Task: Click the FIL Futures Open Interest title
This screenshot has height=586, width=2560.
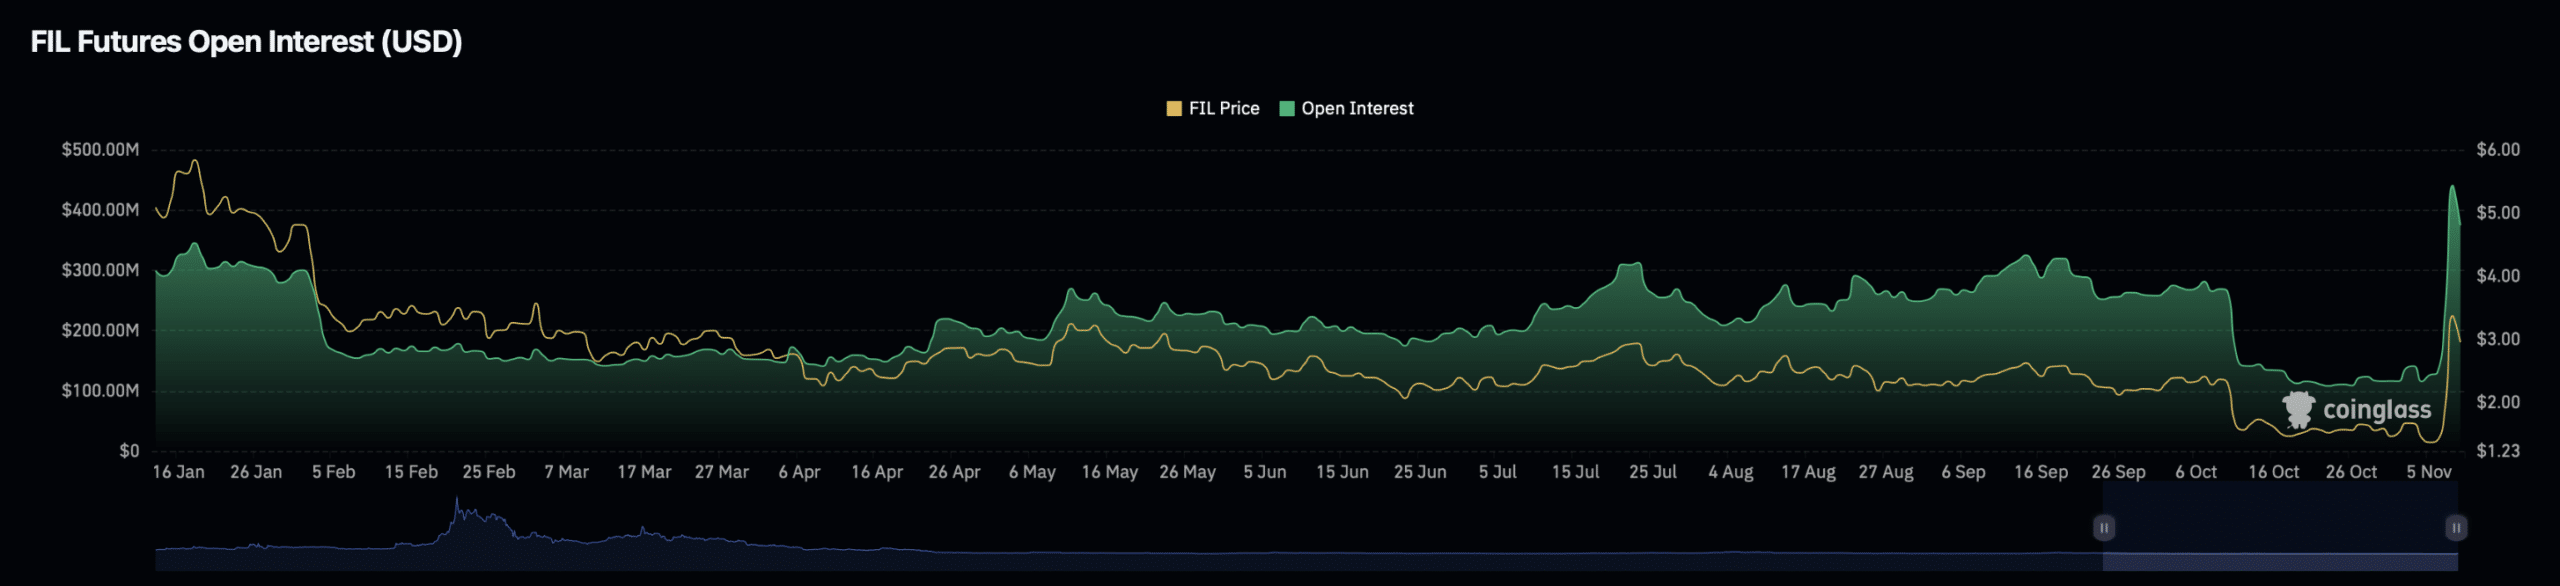Action: (246, 42)
